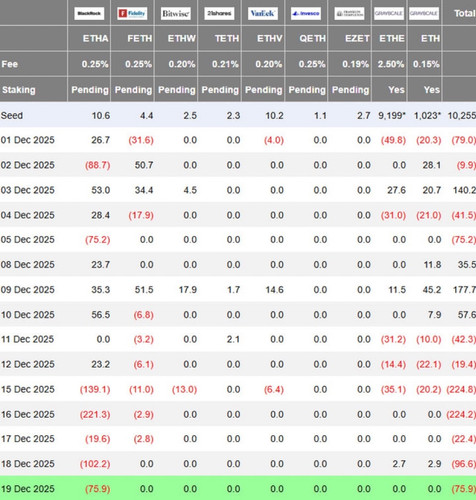The width and height of the screenshot is (476, 500).
Task: Click the Staking 'Pending' under EZET
Action: (x=350, y=90)
